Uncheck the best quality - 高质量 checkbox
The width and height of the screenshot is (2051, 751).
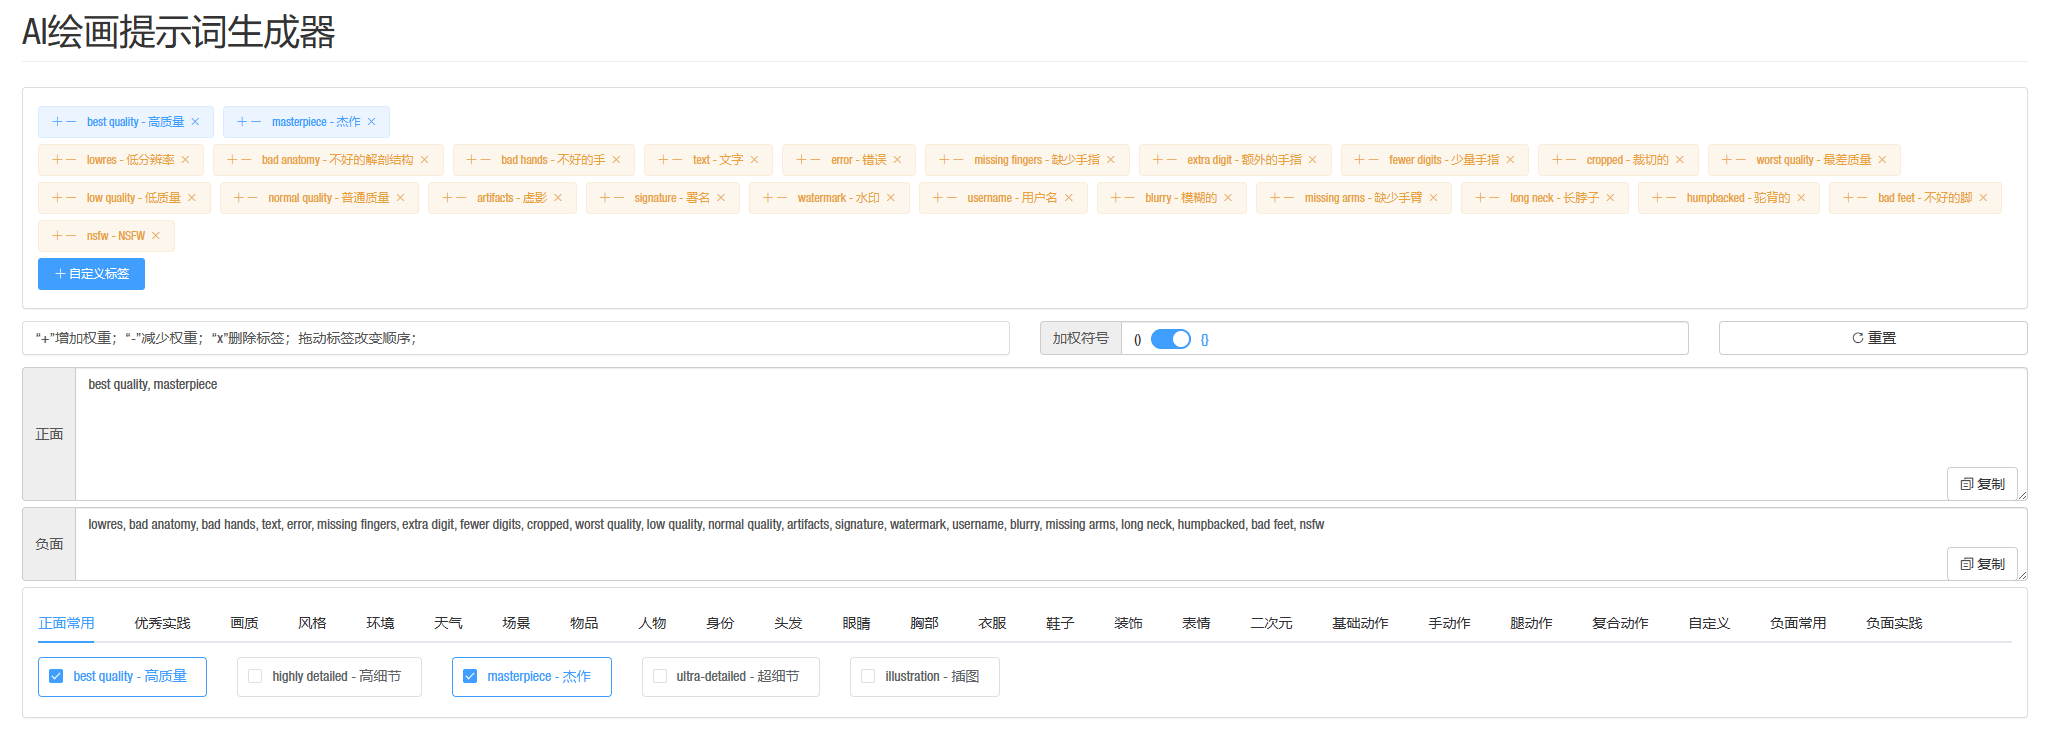coord(56,677)
